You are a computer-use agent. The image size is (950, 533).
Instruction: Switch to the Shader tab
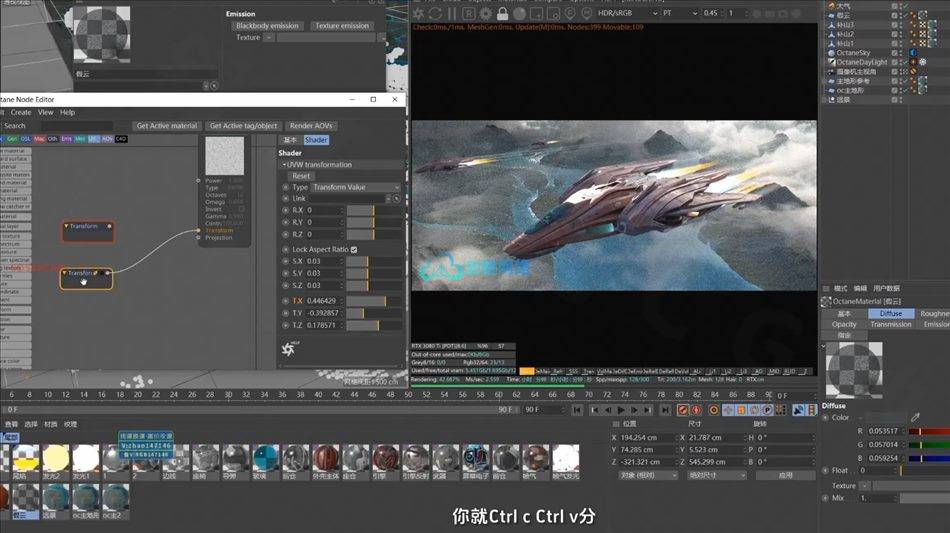[316, 140]
